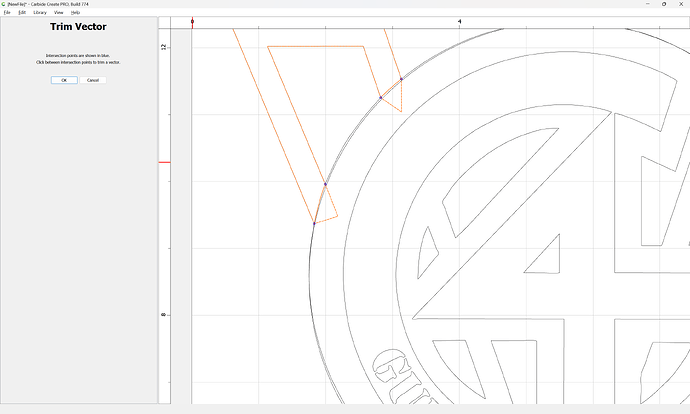Open the Help menu
Image resolution: width=690 pixels, height=414 pixels.
point(75,12)
